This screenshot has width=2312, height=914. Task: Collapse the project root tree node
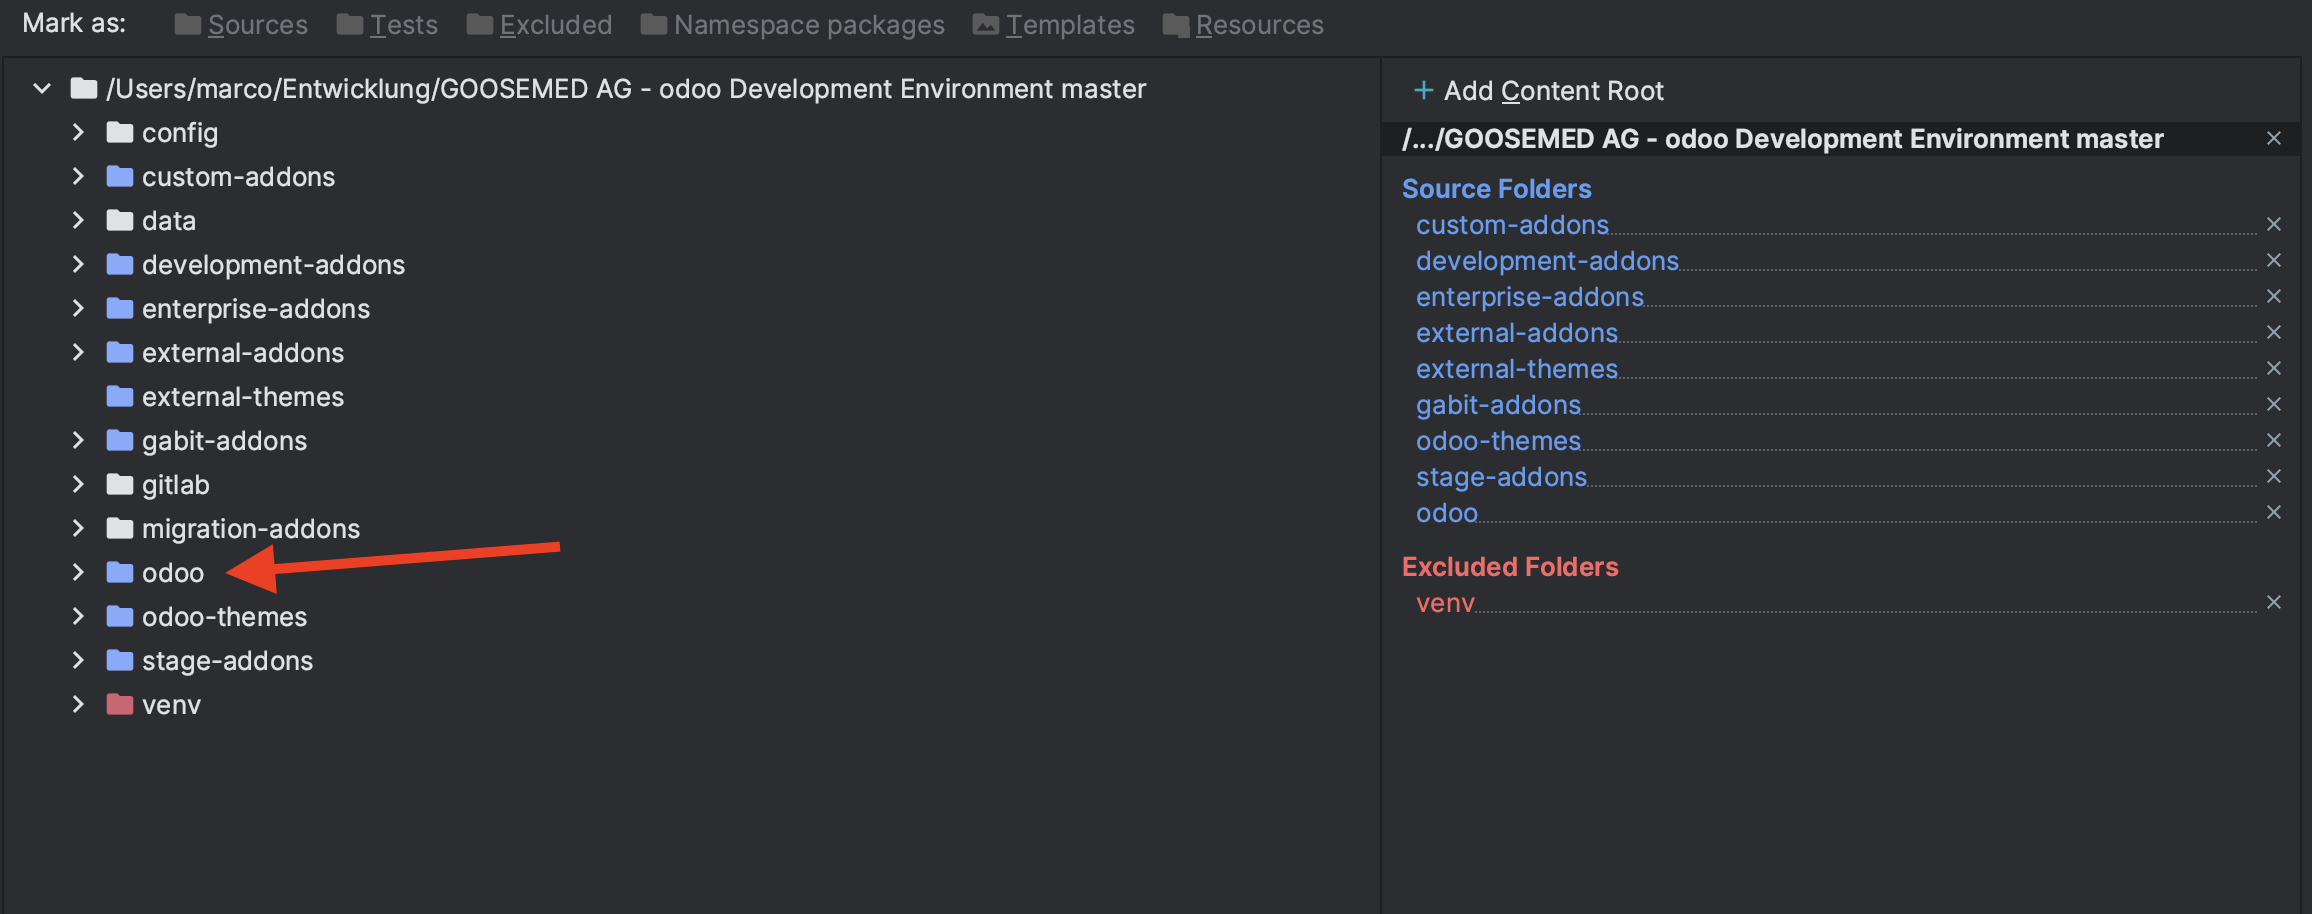point(42,88)
